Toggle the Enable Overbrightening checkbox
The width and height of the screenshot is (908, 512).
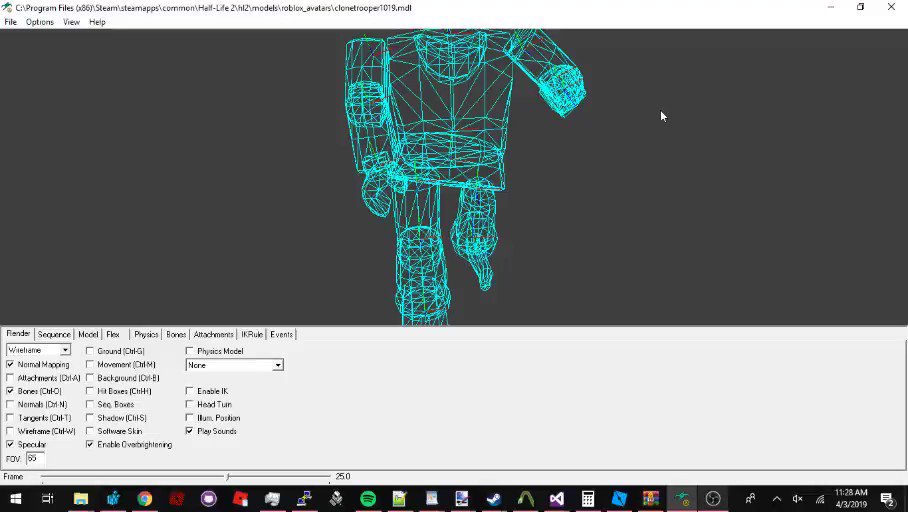click(90, 444)
